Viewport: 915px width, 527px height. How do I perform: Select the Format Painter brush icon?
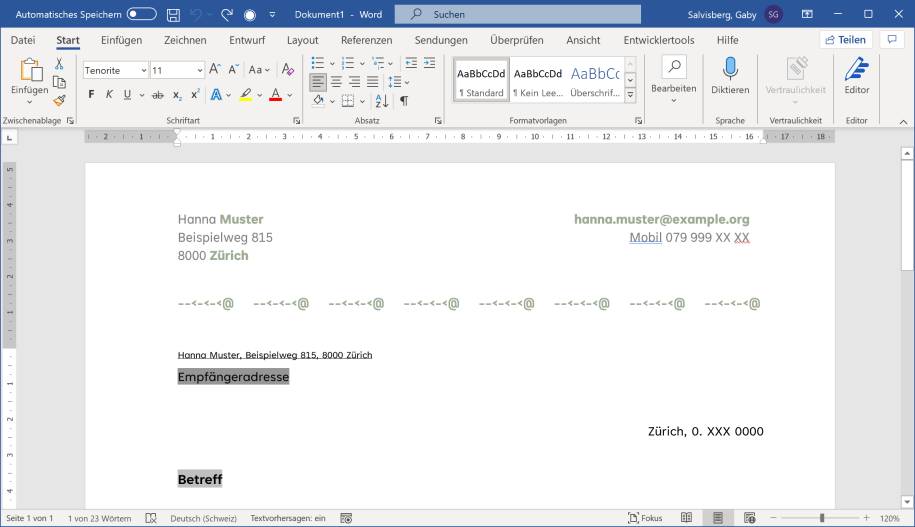point(59,100)
